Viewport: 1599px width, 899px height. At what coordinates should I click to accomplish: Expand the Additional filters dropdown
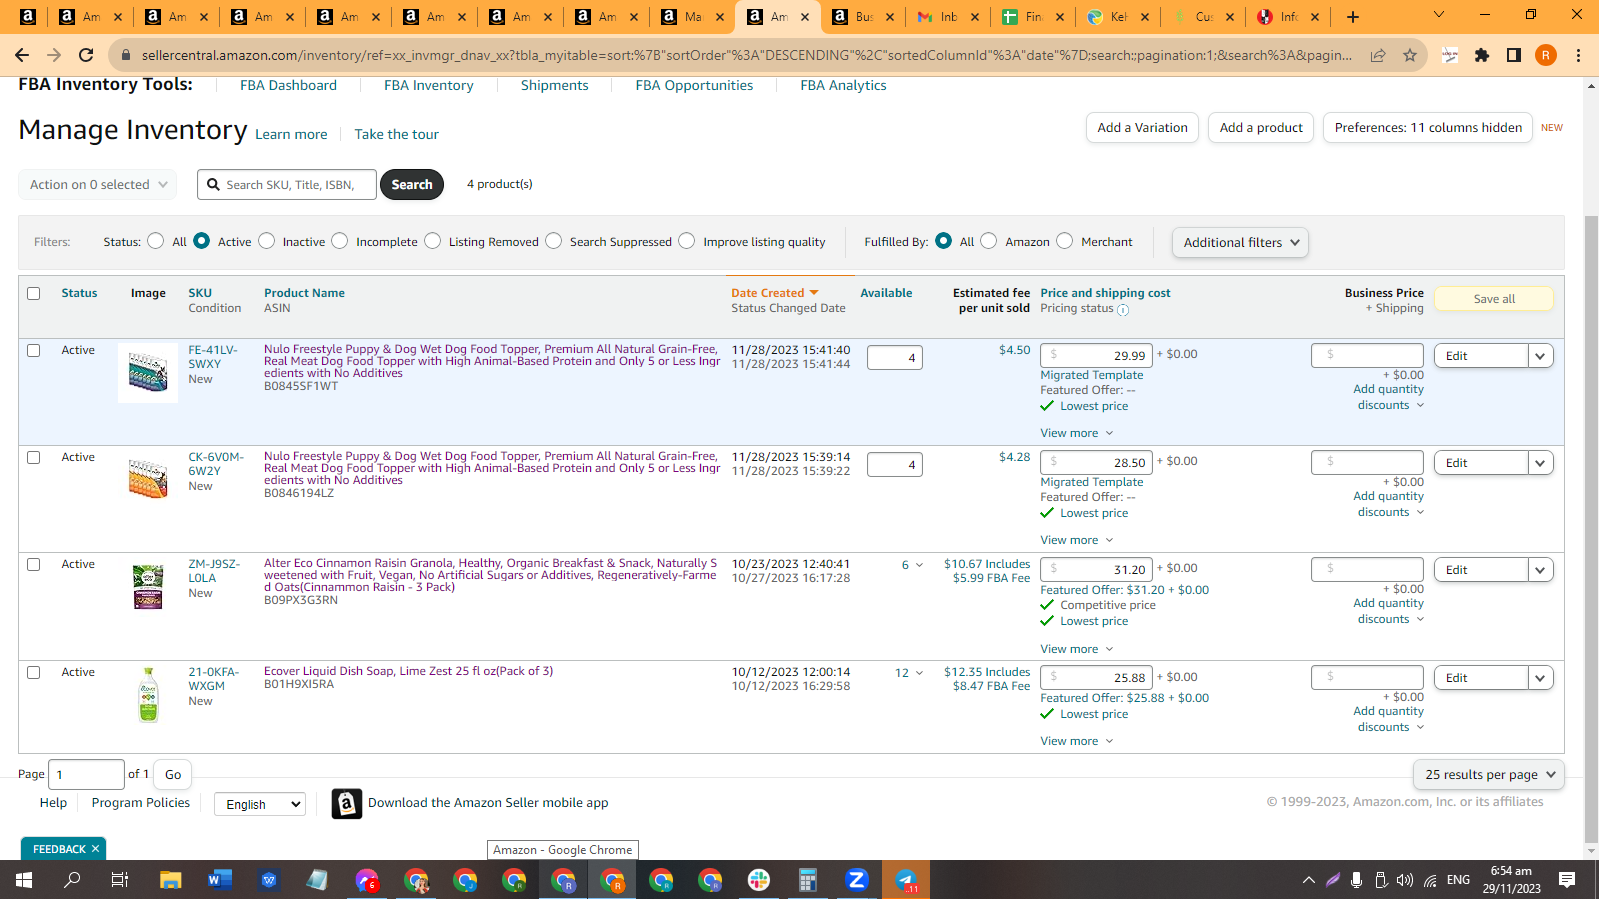click(x=1240, y=242)
